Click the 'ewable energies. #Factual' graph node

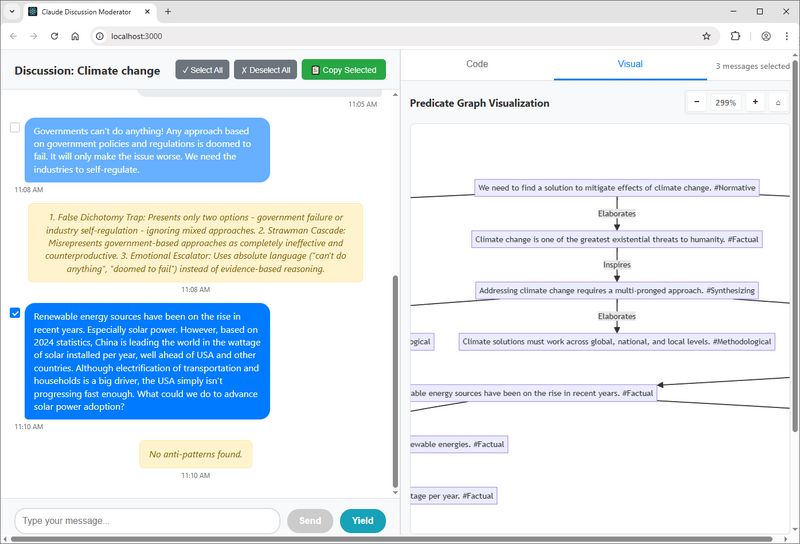tap(459, 444)
